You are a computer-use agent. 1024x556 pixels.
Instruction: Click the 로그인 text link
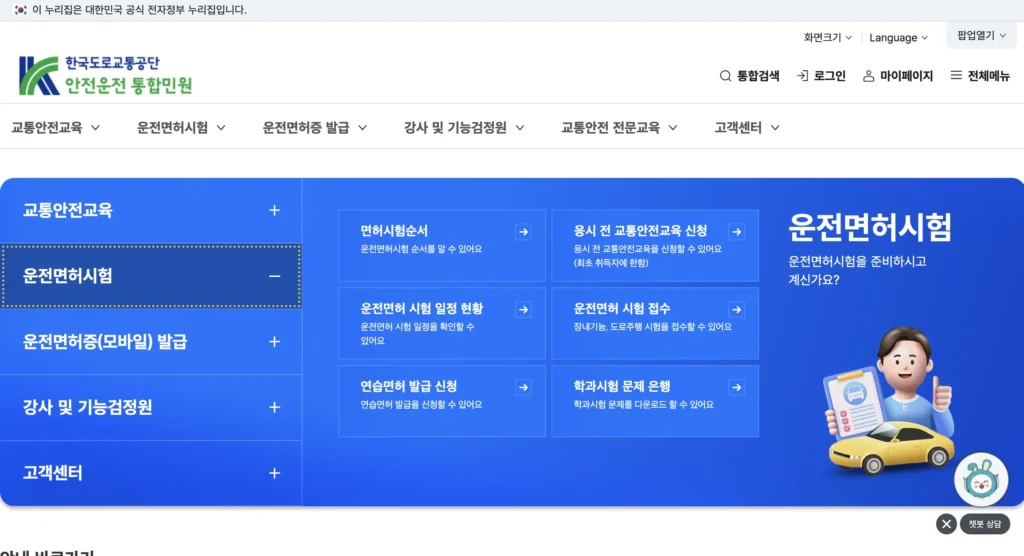tap(829, 76)
